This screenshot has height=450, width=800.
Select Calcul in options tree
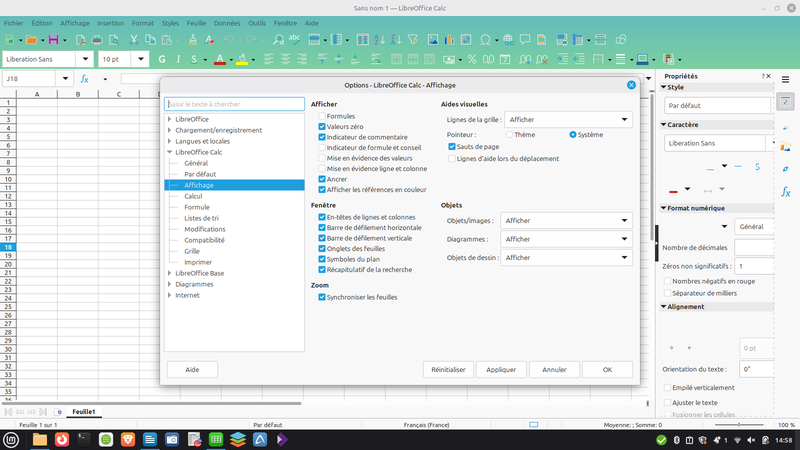tap(193, 196)
